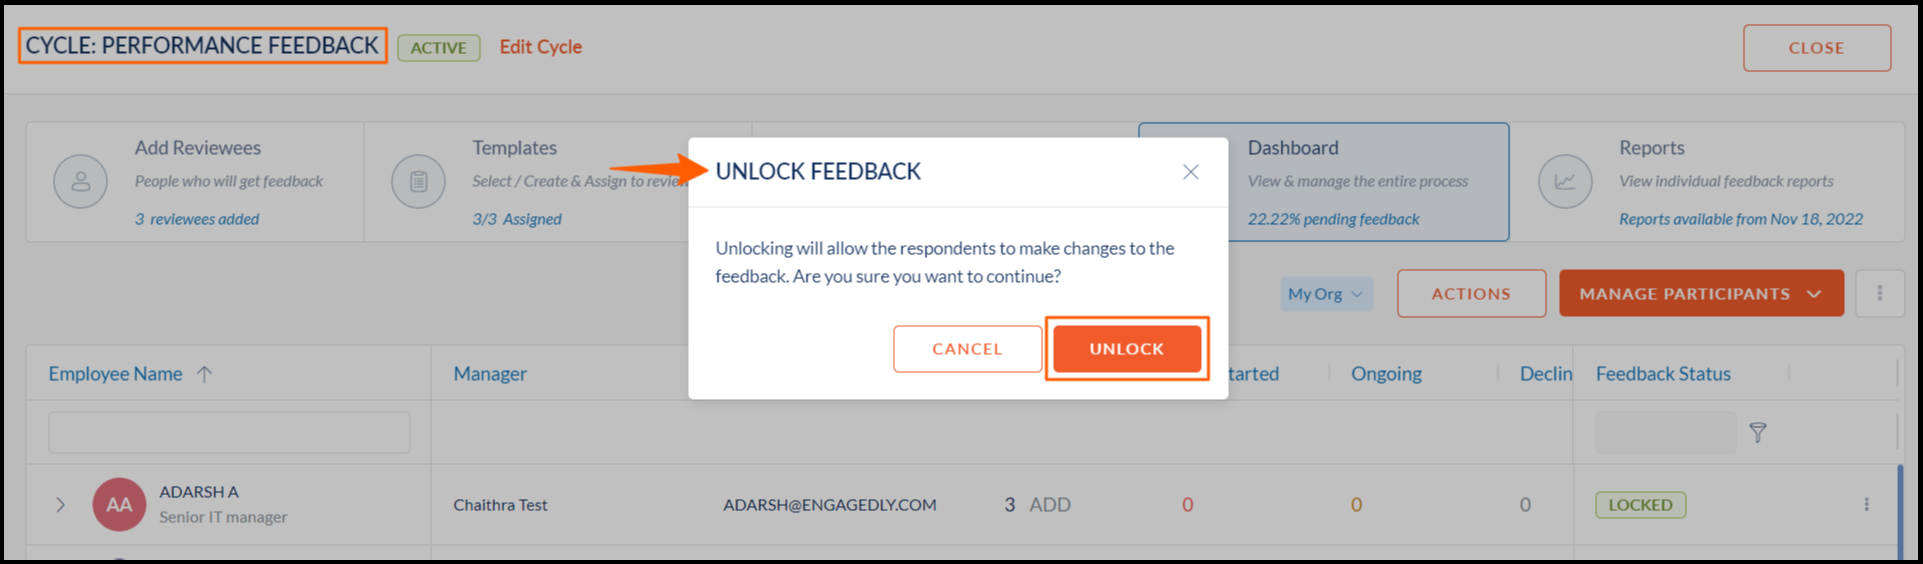Click the Reports chart icon

tap(1565, 182)
